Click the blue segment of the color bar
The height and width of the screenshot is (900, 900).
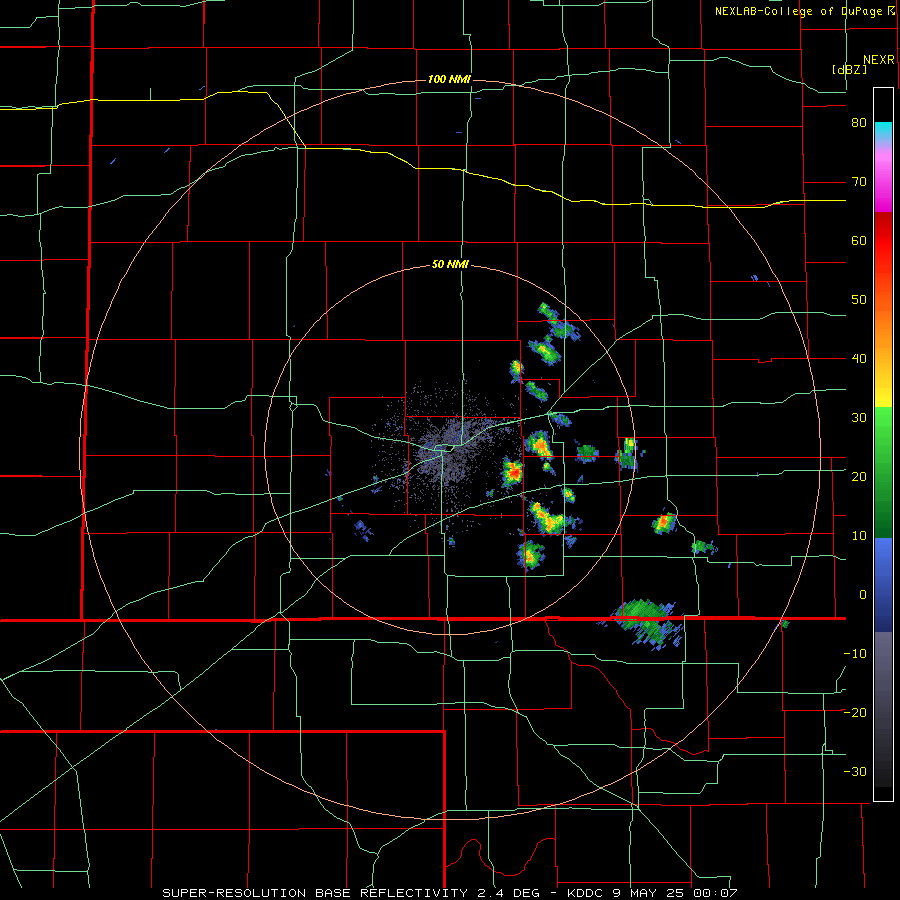click(x=883, y=584)
